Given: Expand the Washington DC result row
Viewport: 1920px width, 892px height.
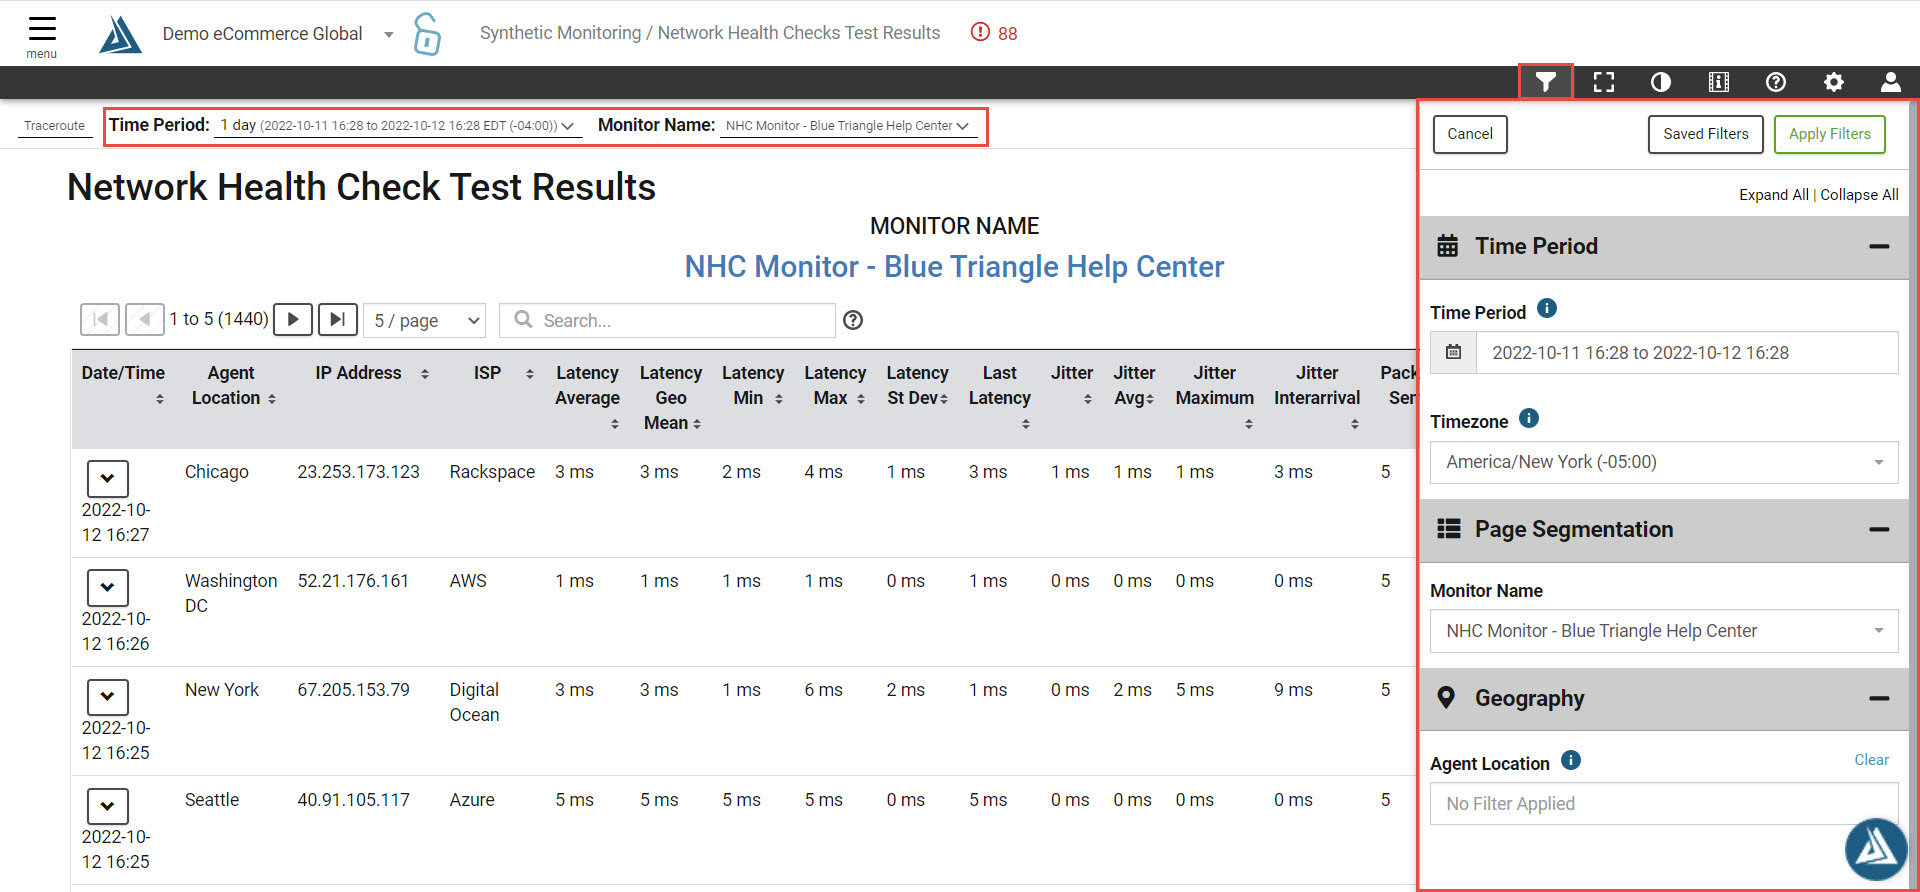Looking at the screenshot, I should pyautogui.click(x=107, y=587).
